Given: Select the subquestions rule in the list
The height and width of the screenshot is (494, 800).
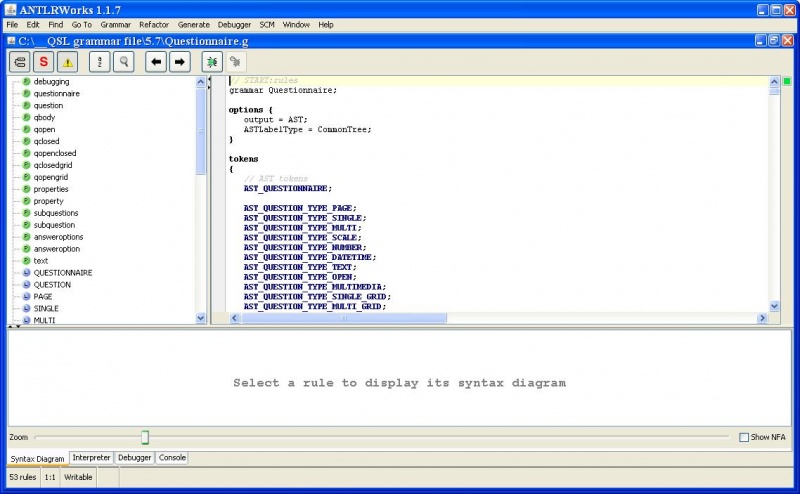Looking at the screenshot, I should point(56,213).
